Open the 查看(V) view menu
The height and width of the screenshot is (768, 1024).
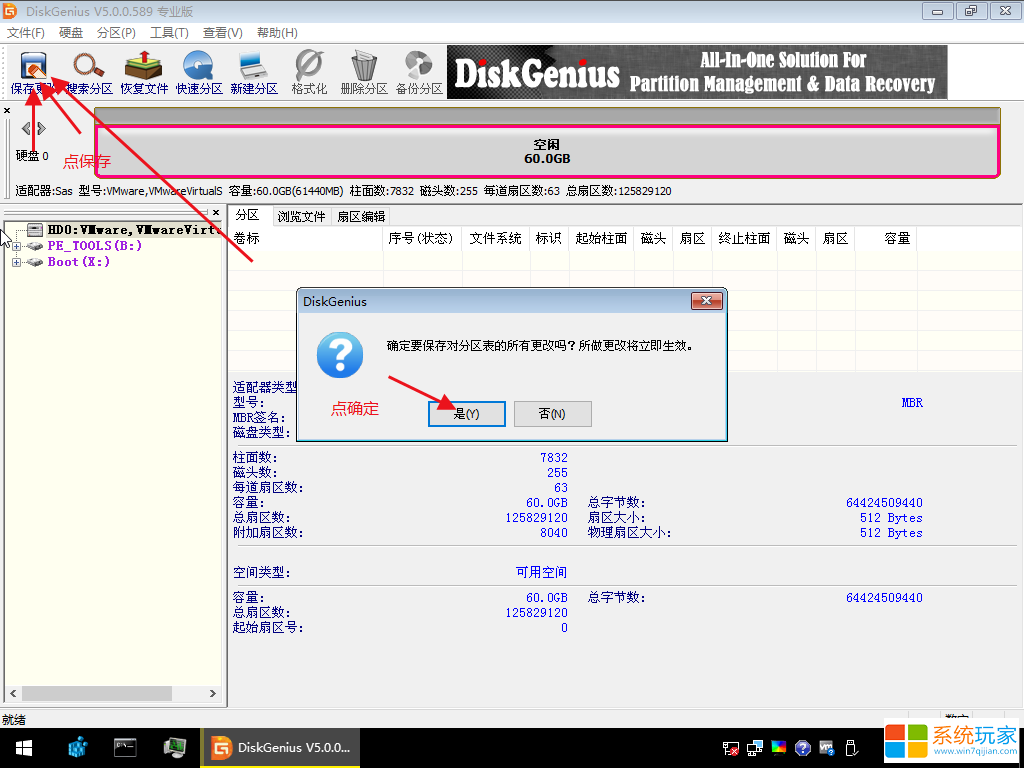pos(223,33)
